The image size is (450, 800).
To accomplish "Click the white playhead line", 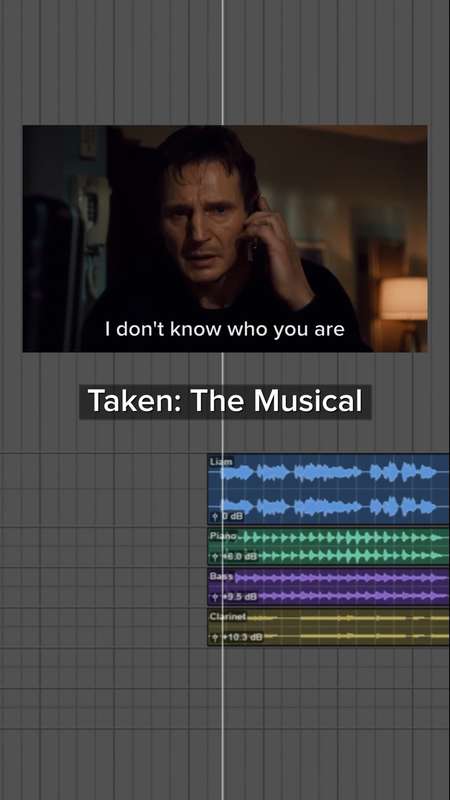I will [x=222, y=714].
